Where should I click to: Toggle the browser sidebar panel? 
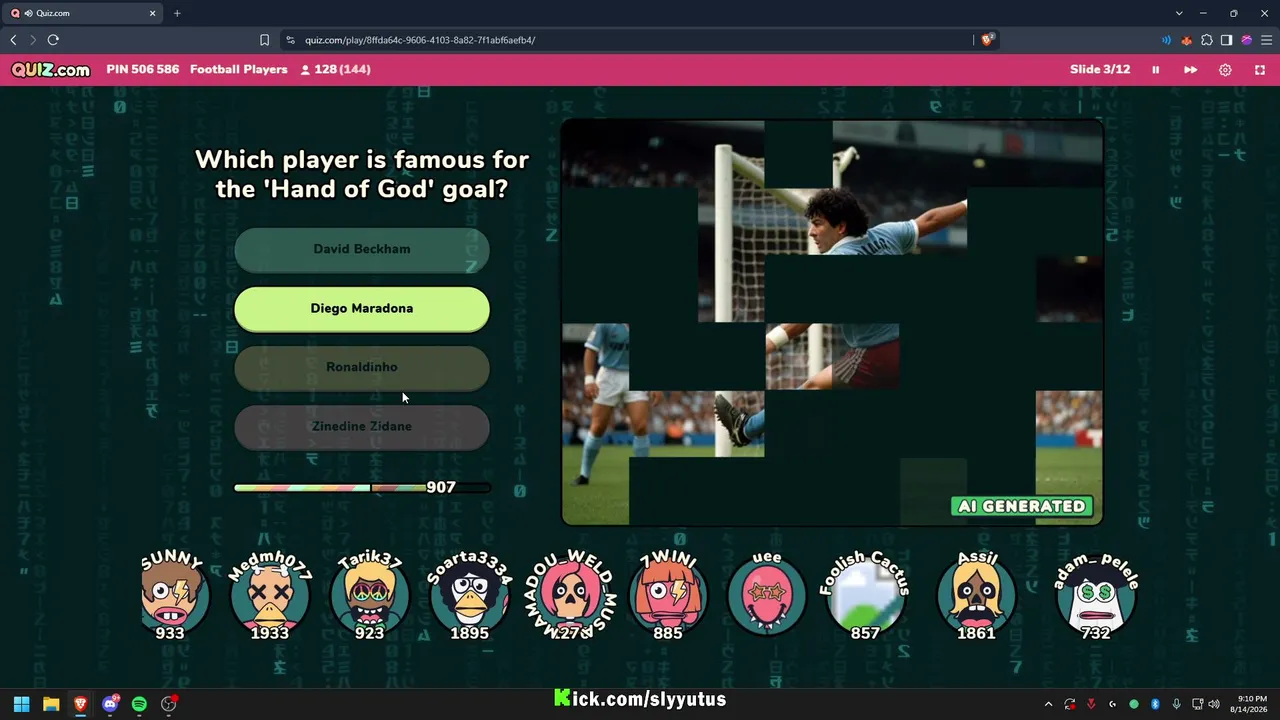click(x=1226, y=40)
